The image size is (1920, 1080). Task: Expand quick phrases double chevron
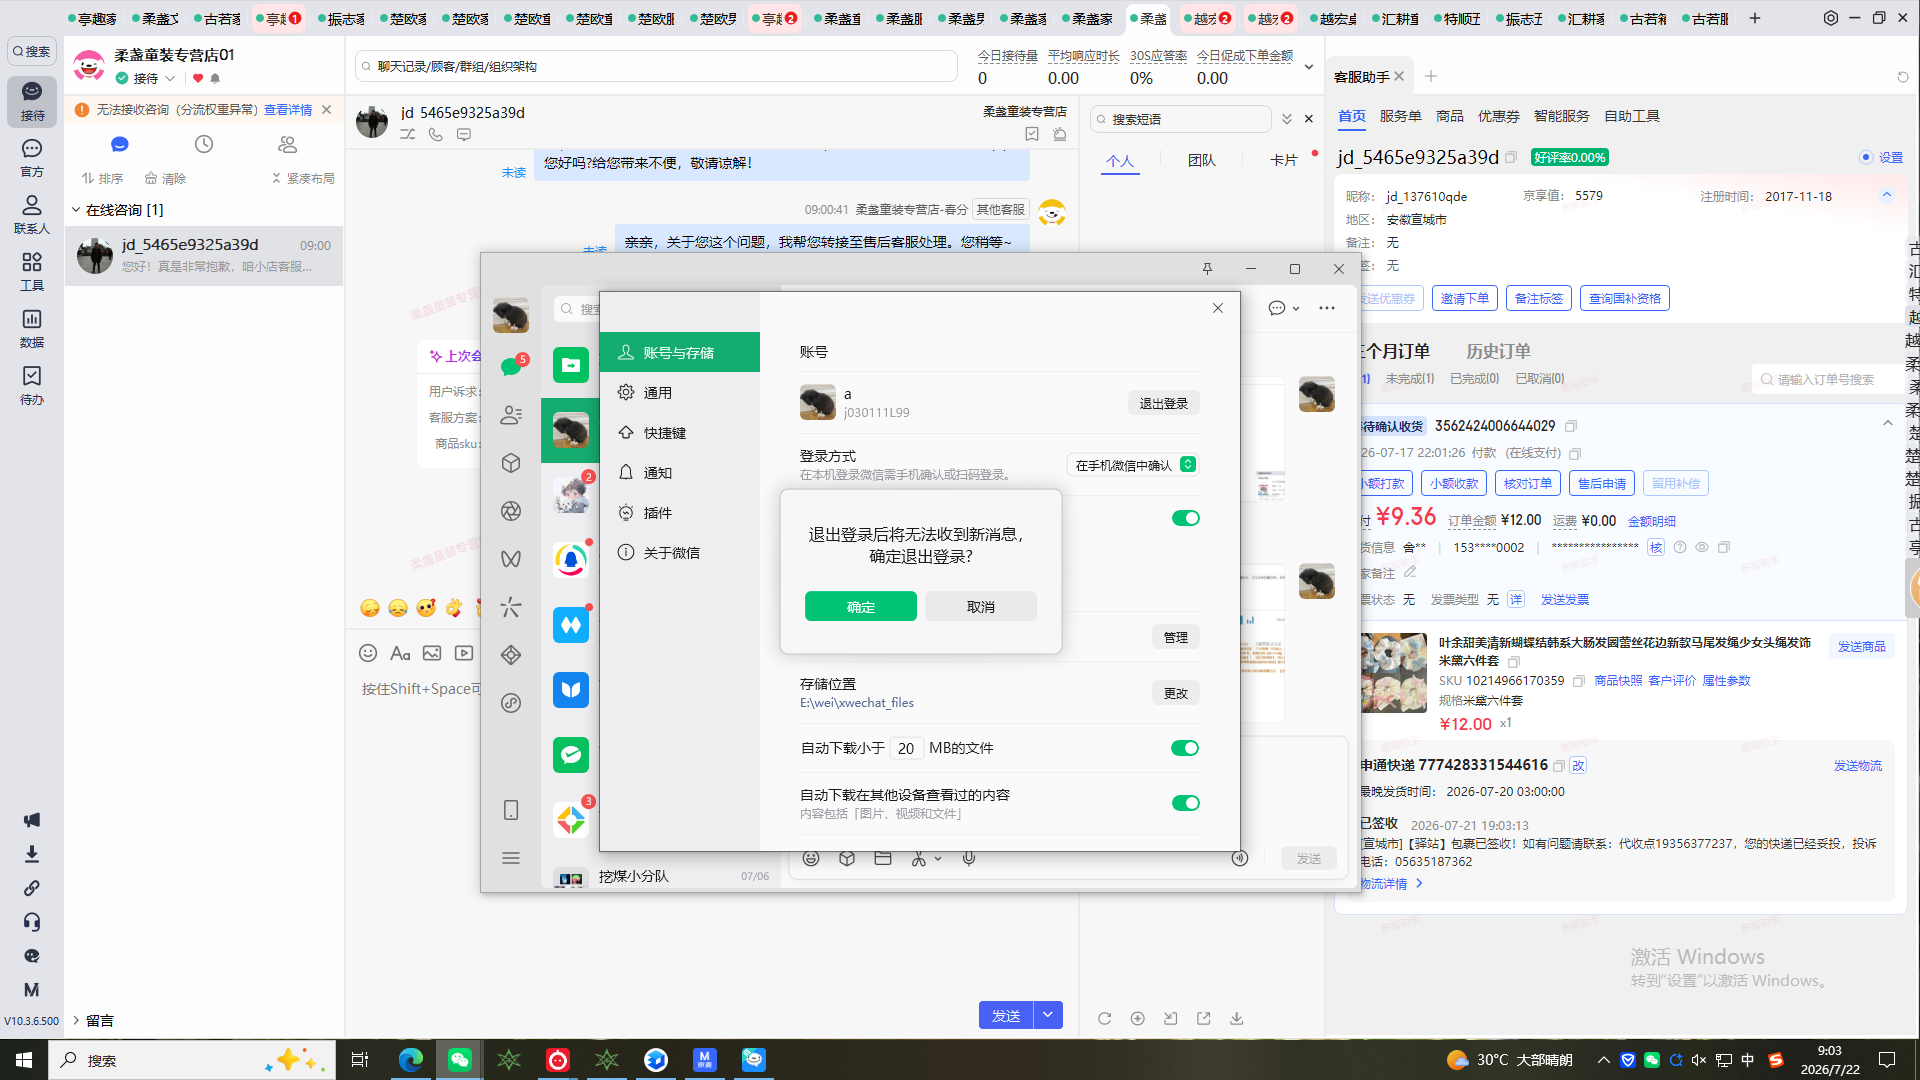1287,119
